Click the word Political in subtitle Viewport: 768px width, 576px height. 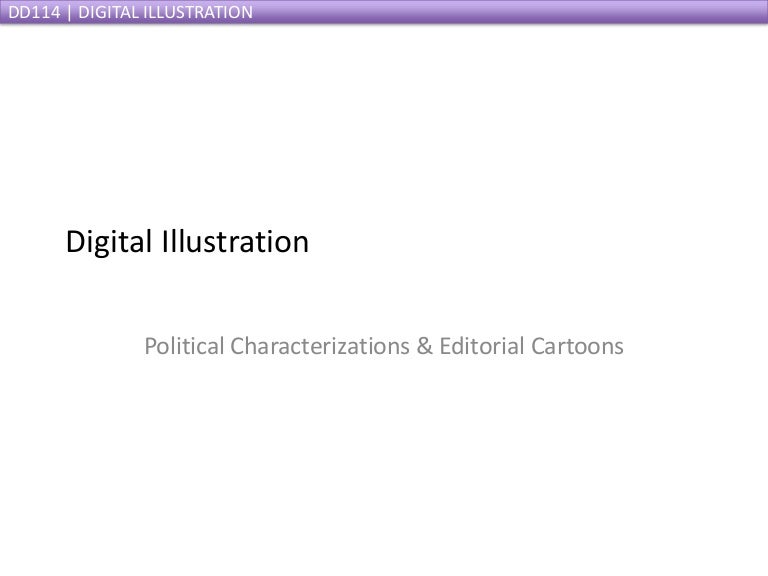[185, 347]
